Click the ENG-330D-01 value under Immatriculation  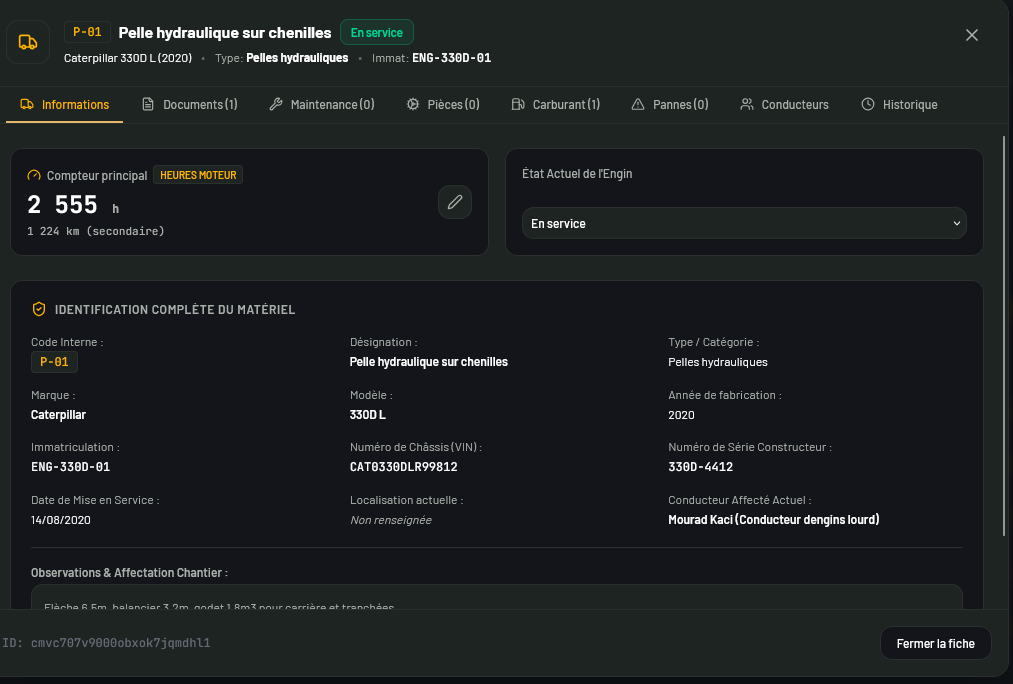pos(70,467)
